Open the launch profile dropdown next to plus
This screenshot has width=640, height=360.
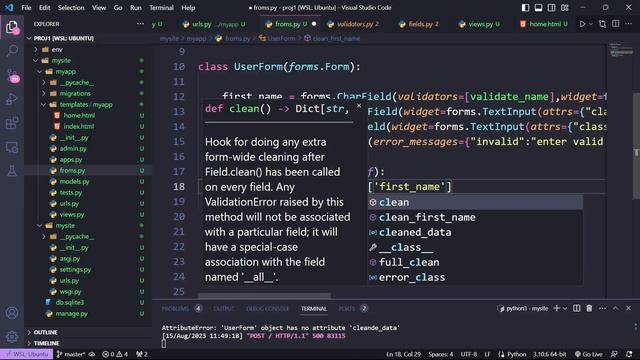(565, 309)
